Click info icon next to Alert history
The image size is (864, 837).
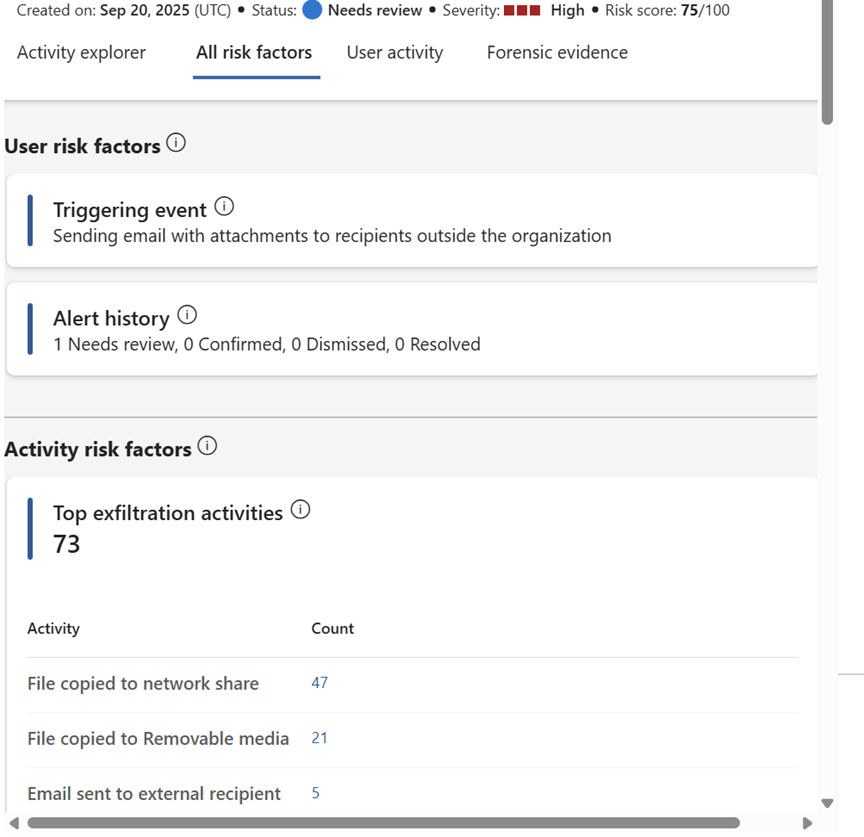(x=187, y=315)
